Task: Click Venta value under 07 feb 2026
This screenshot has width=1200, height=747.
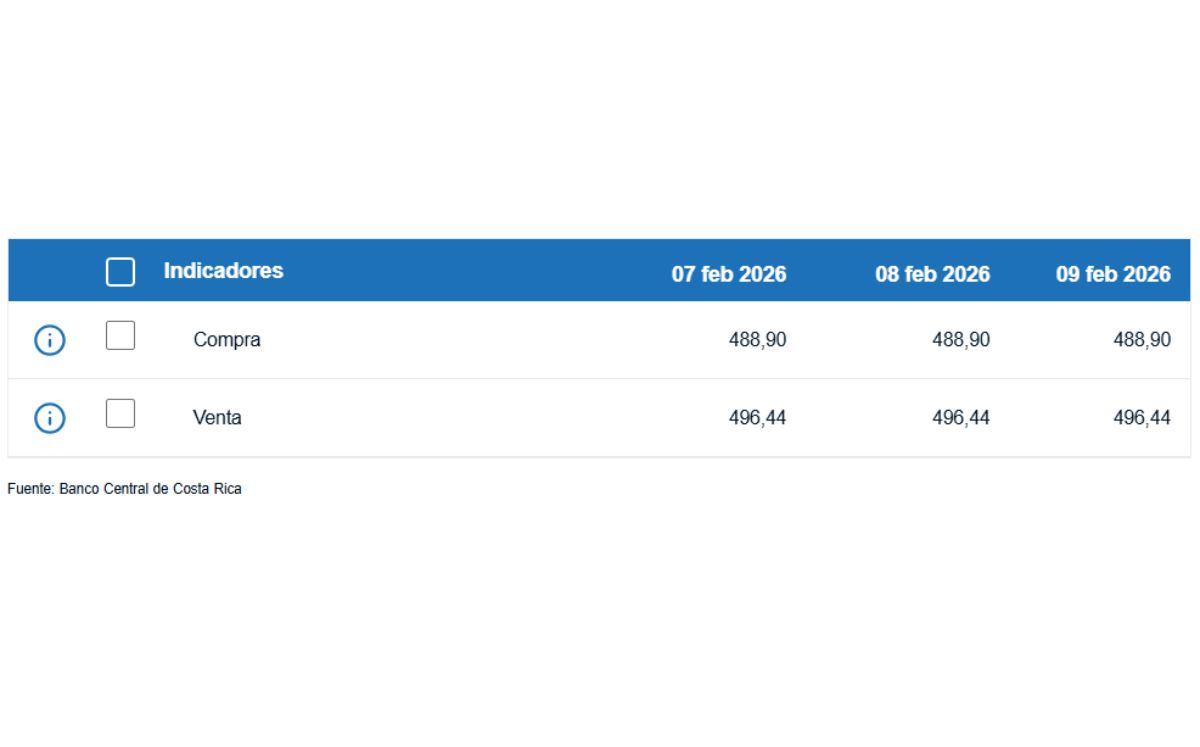Action: 757,418
